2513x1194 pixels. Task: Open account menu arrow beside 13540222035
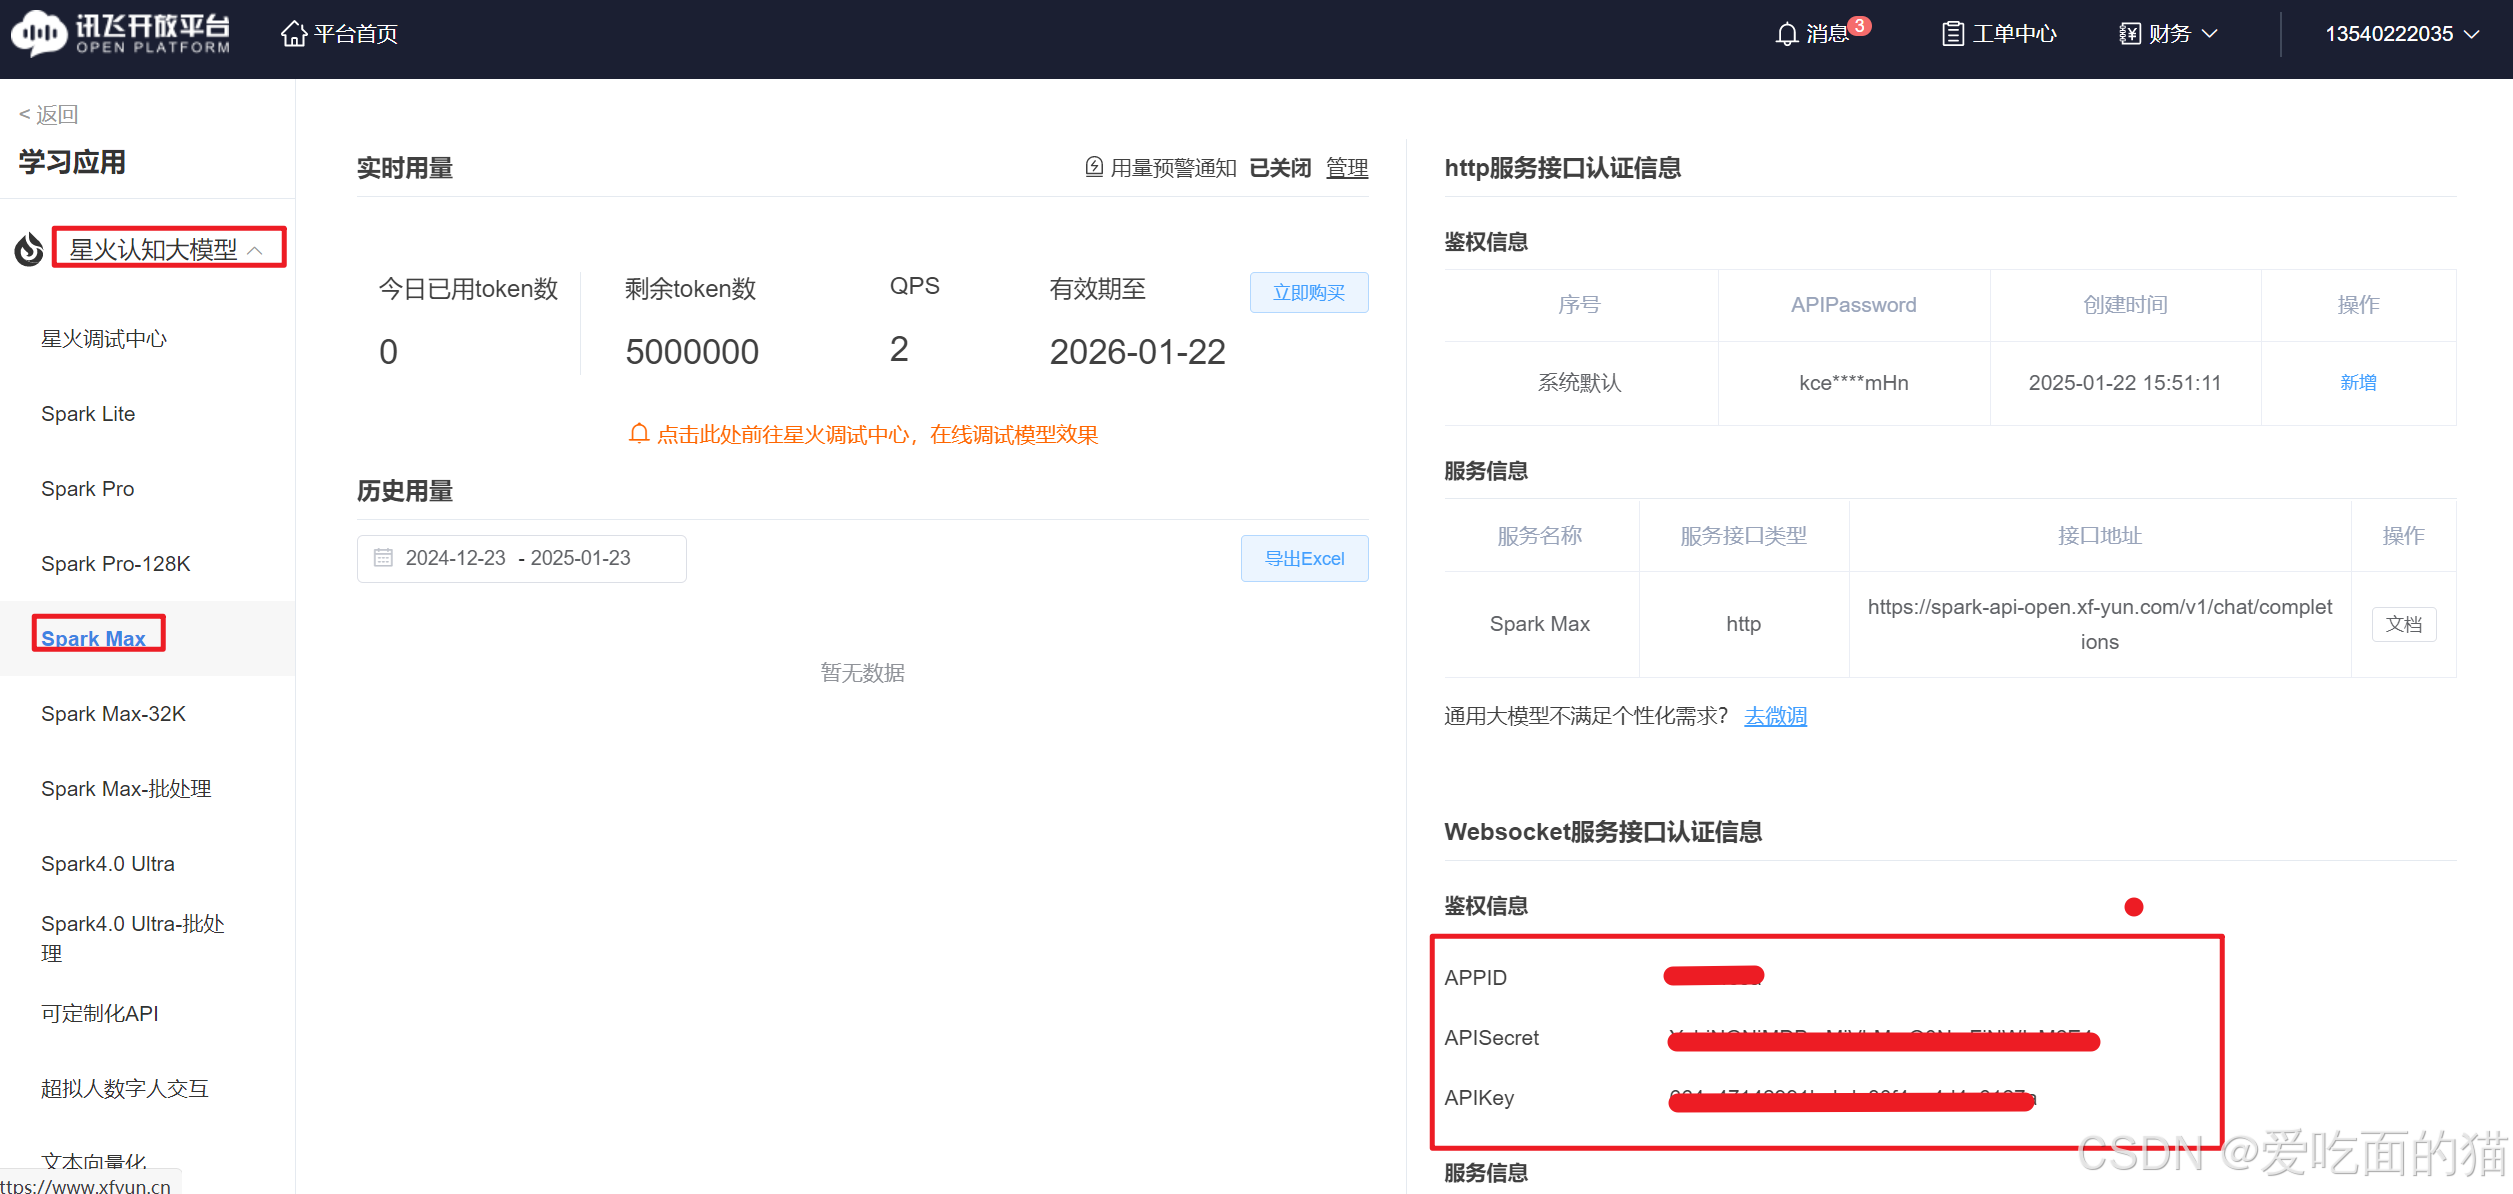2472,34
